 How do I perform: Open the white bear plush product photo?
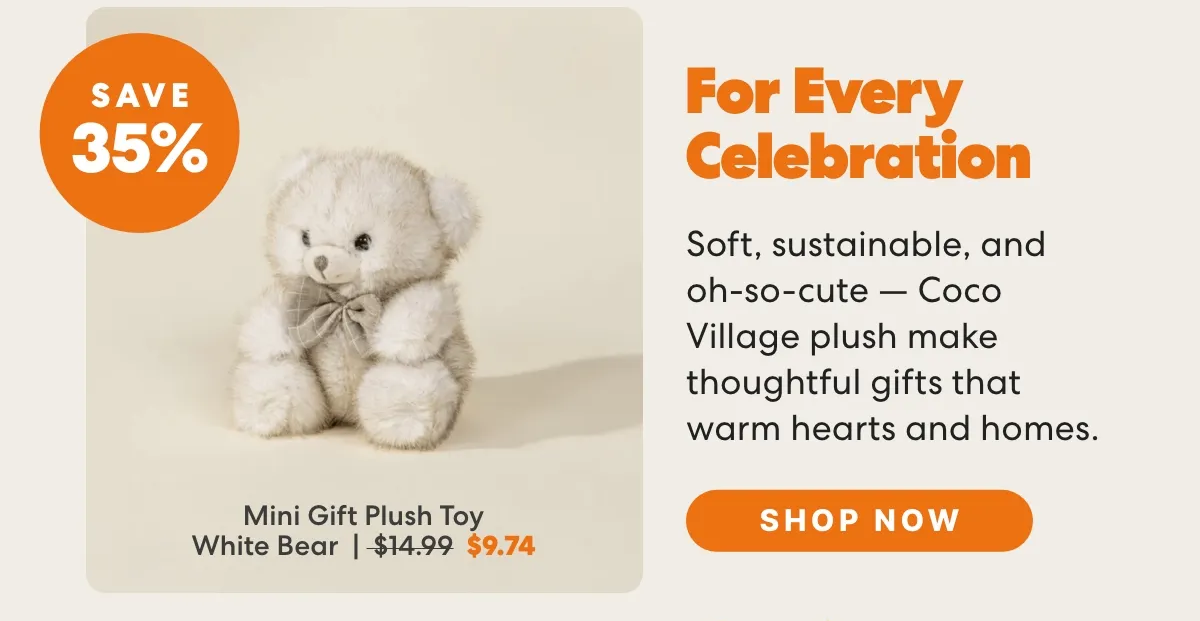364,300
